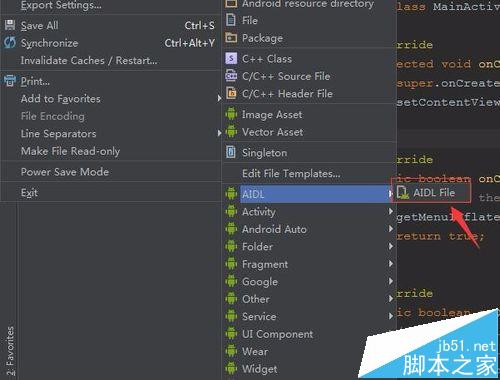
Task: Click the 'return true;' line in editor
Action: coord(440,236)
